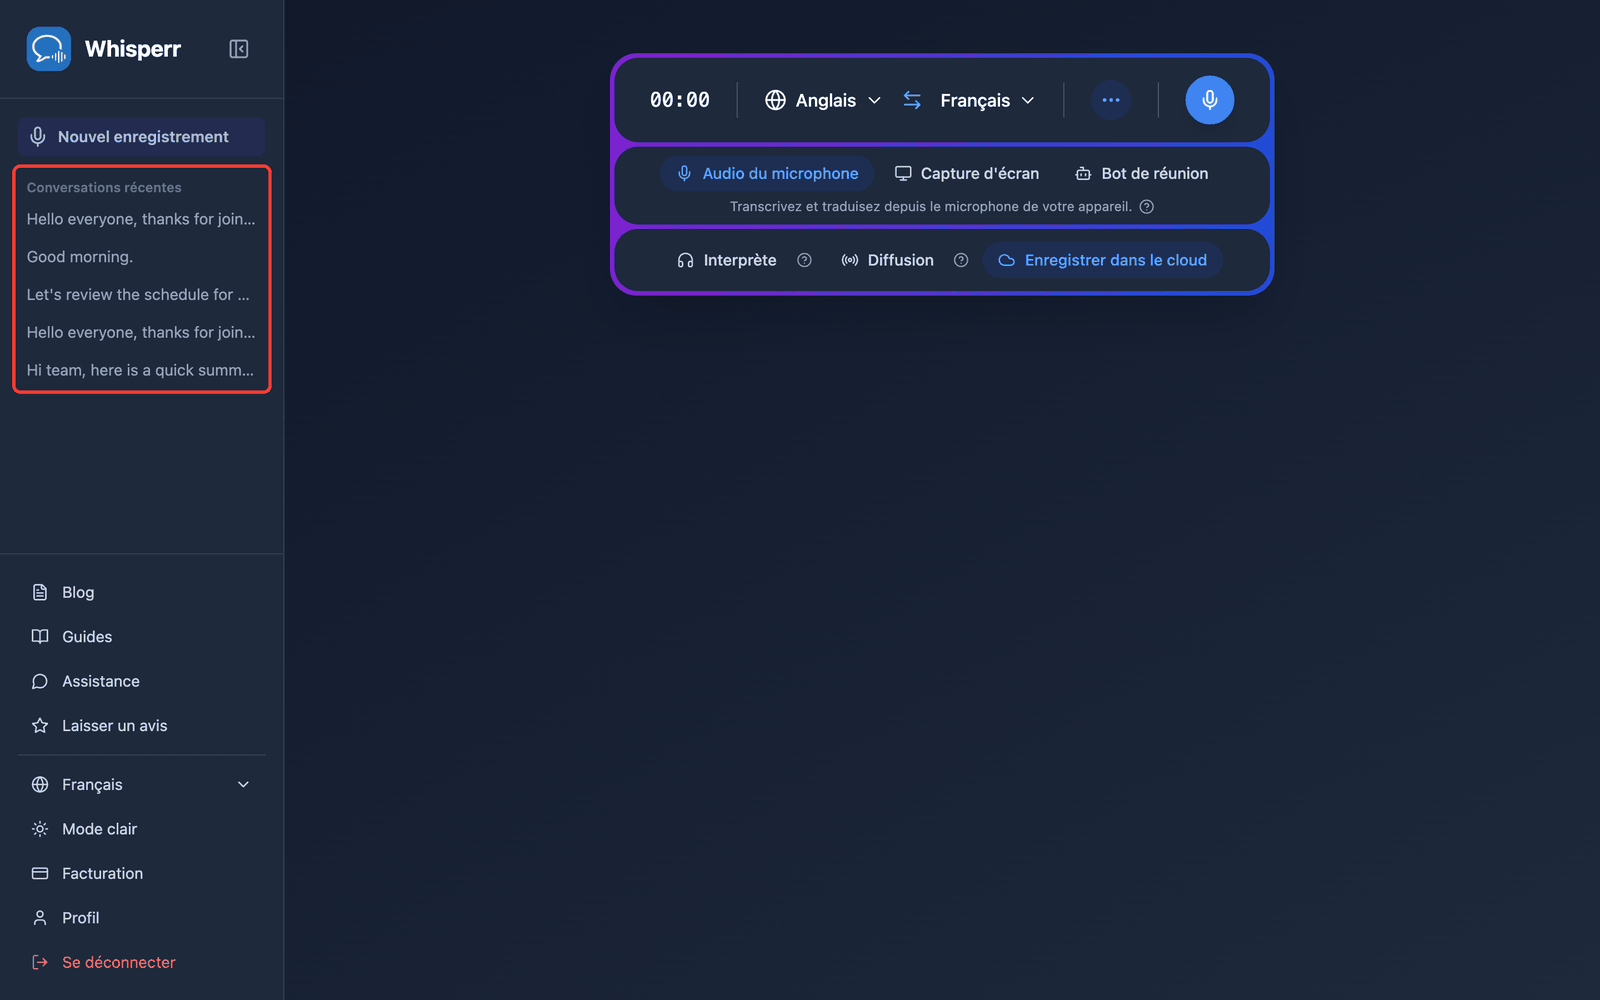
Task: Click the globe icon beside Anglais
Action: pos(775,100)
